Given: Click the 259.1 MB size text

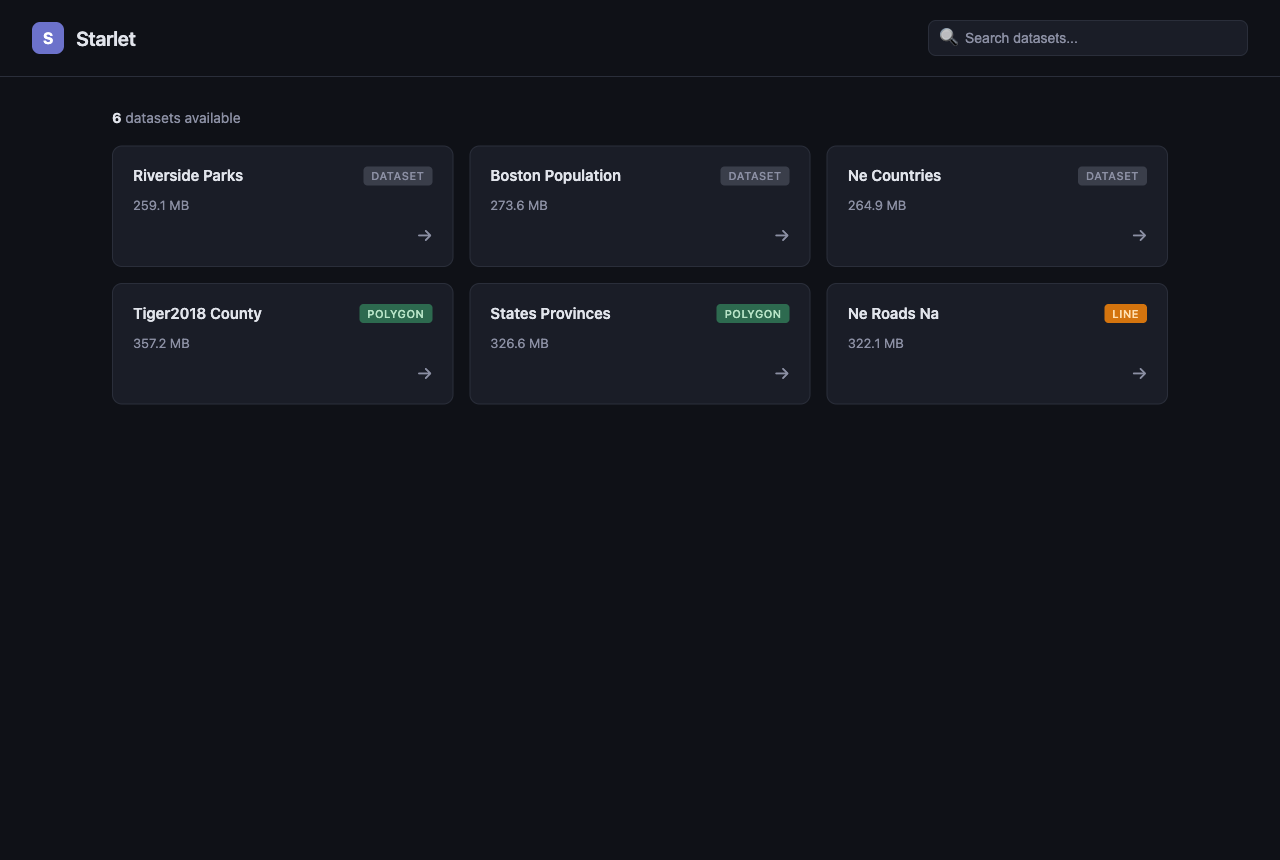Looking at the screenshot, I should tap(161, 205).
